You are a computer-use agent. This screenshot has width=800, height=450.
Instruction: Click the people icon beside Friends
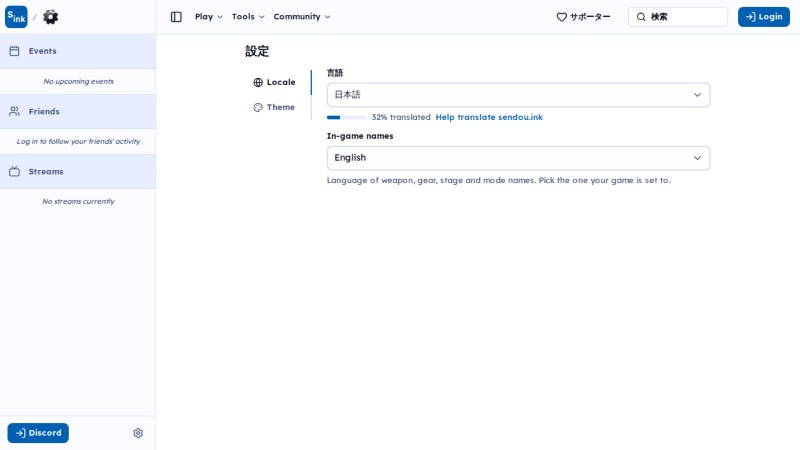(14, 111)
